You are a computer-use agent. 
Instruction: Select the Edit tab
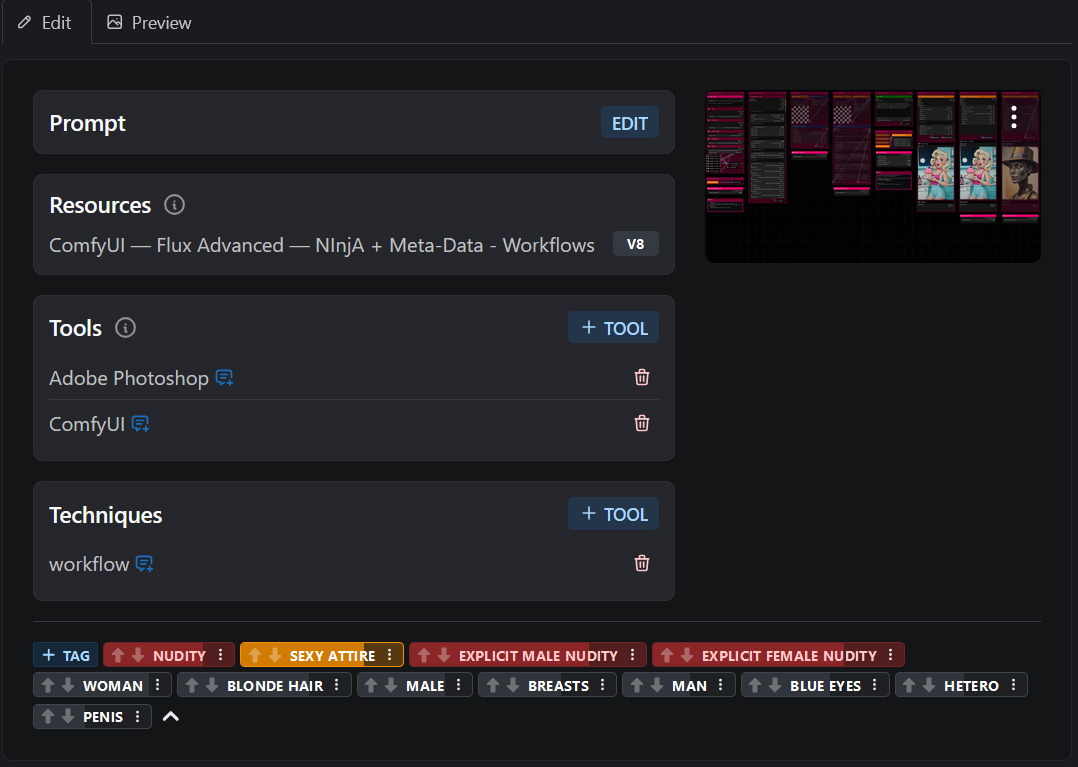(45, 23)
